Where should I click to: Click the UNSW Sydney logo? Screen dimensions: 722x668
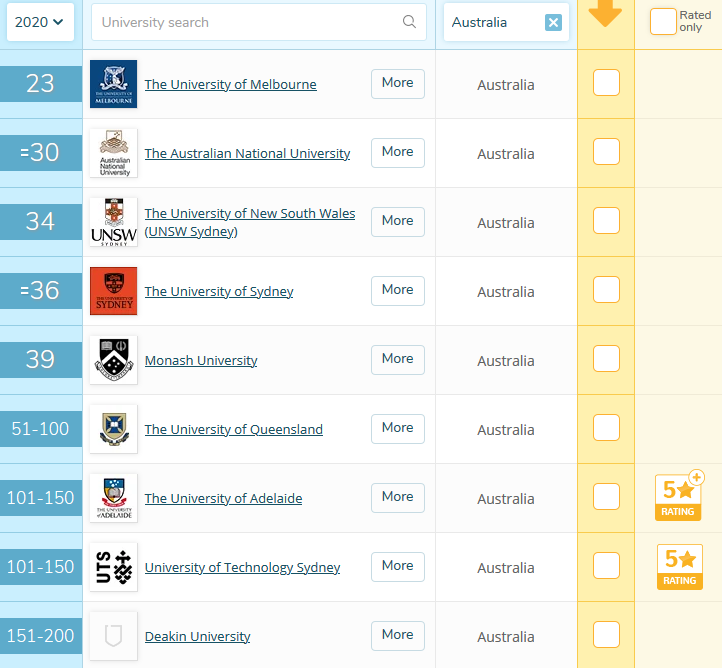click(113, 222)
